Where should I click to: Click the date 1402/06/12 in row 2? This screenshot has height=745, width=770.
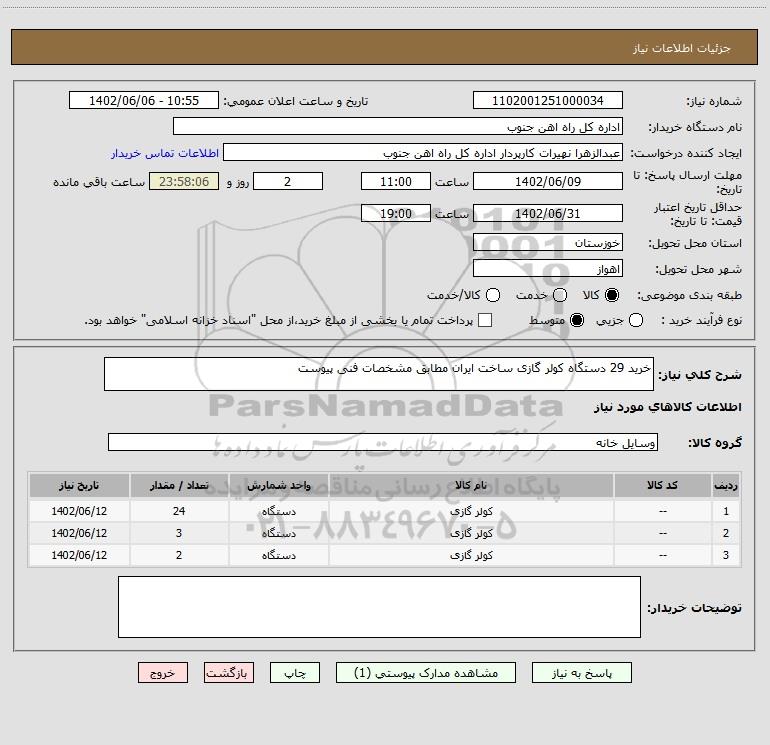tap(79, 533)
